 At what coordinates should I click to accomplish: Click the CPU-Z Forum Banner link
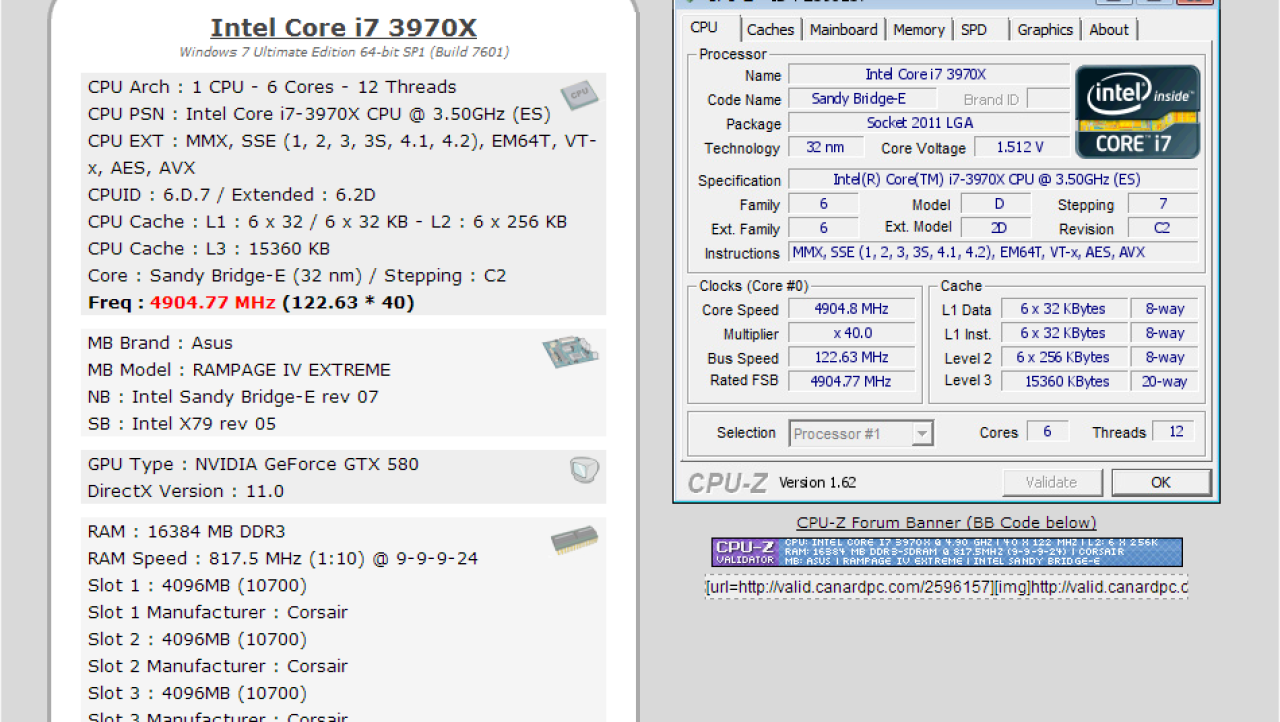946,522
